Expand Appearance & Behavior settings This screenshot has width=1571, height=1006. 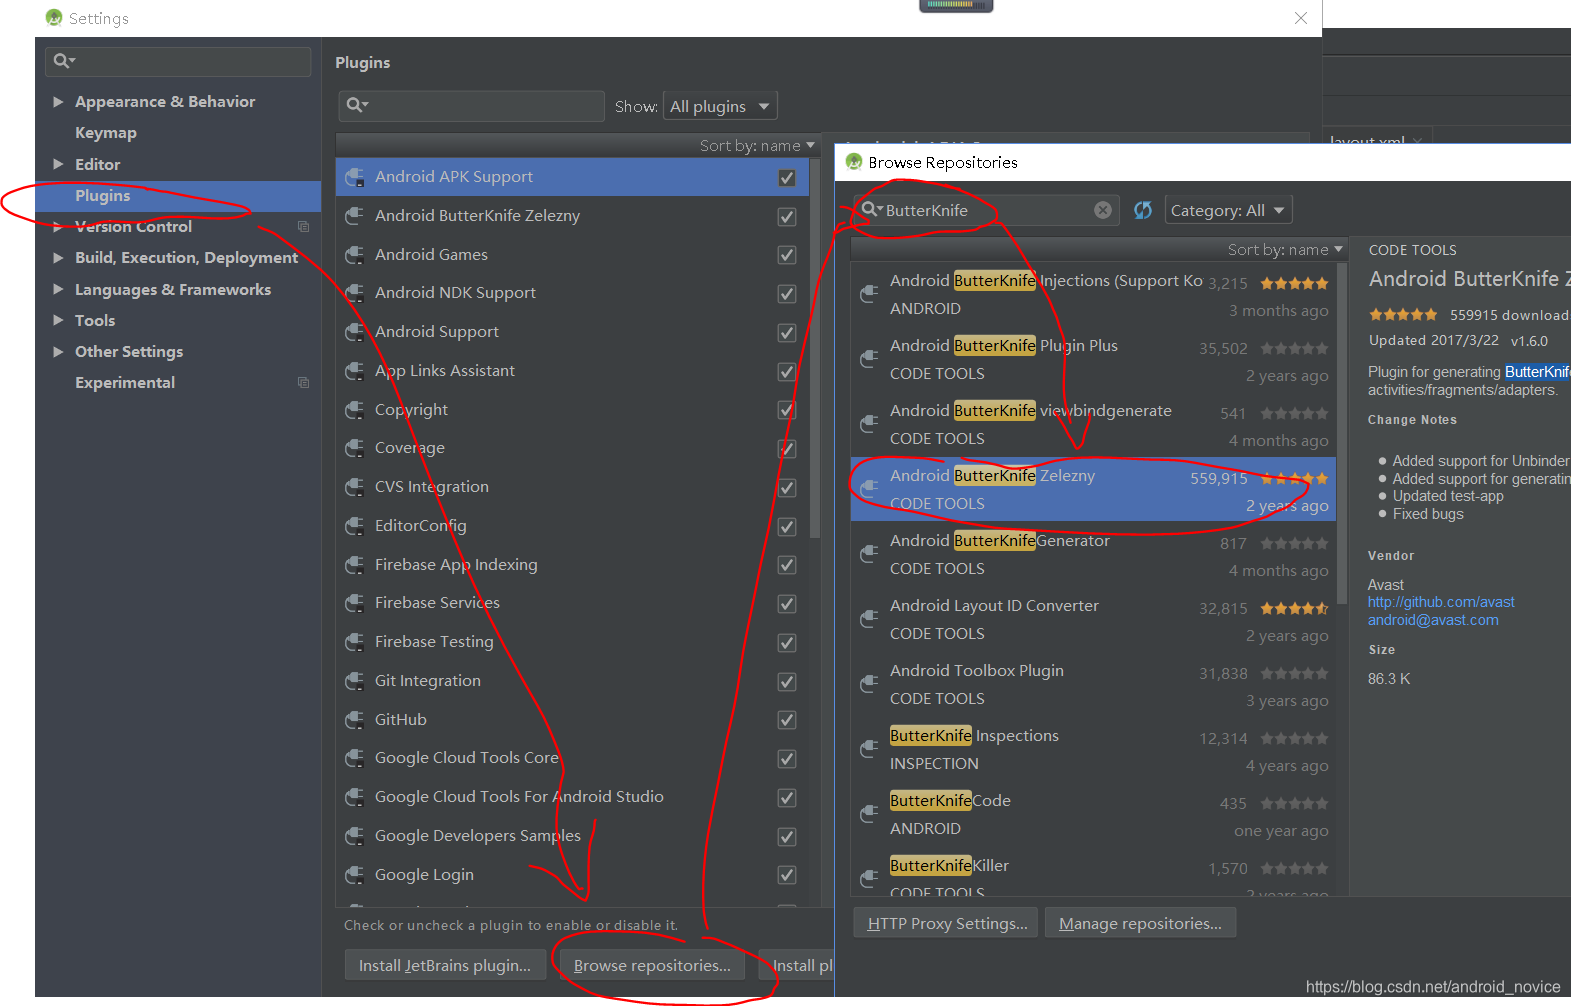click(58, 102)
